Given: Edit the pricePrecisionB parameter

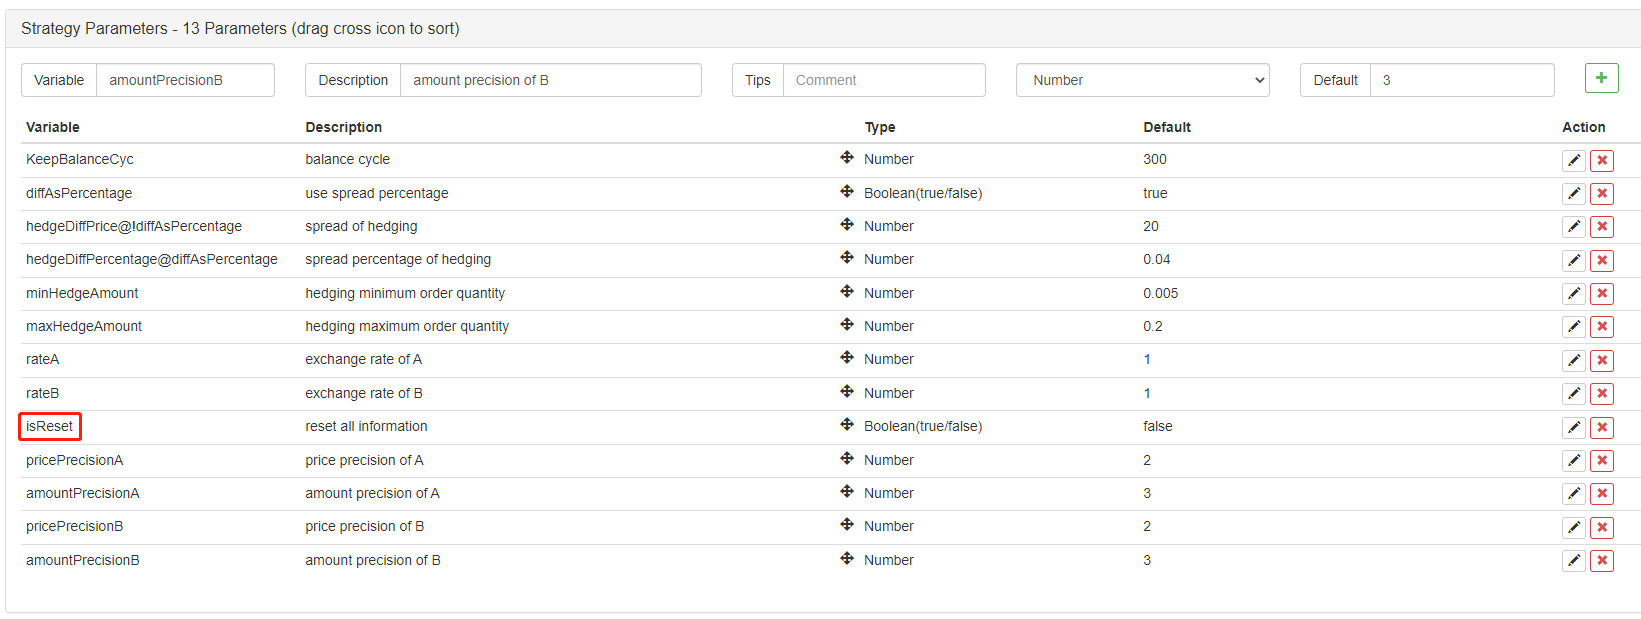Looking at the screenshot, I should [x=1574, y=528].
